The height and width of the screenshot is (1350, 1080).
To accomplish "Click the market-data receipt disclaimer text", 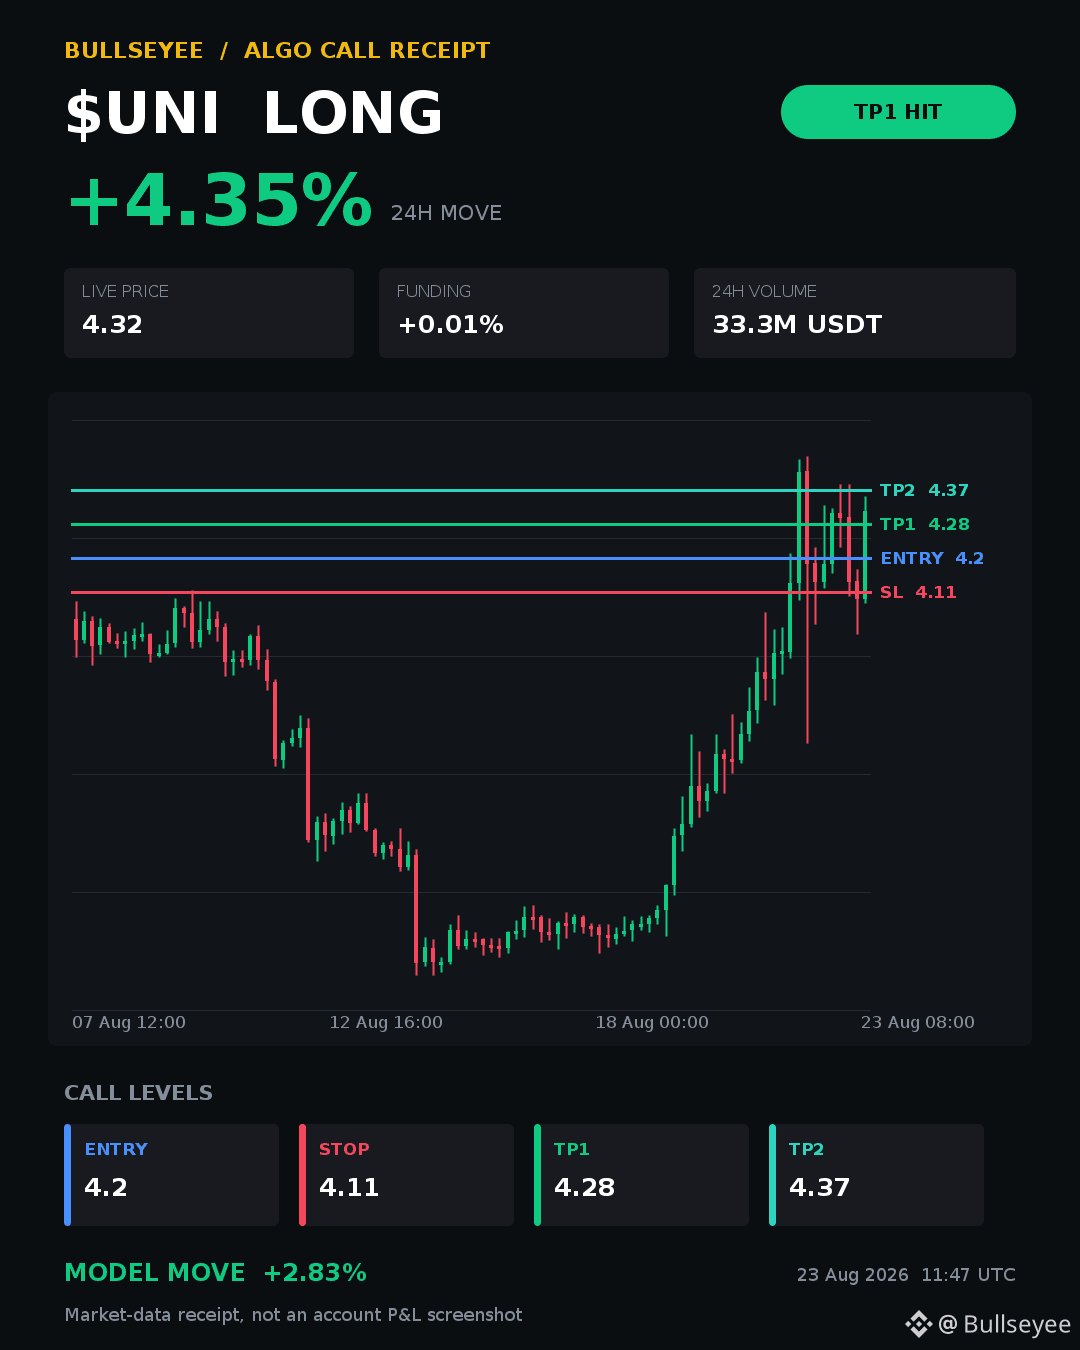I will coord(293,1315).
